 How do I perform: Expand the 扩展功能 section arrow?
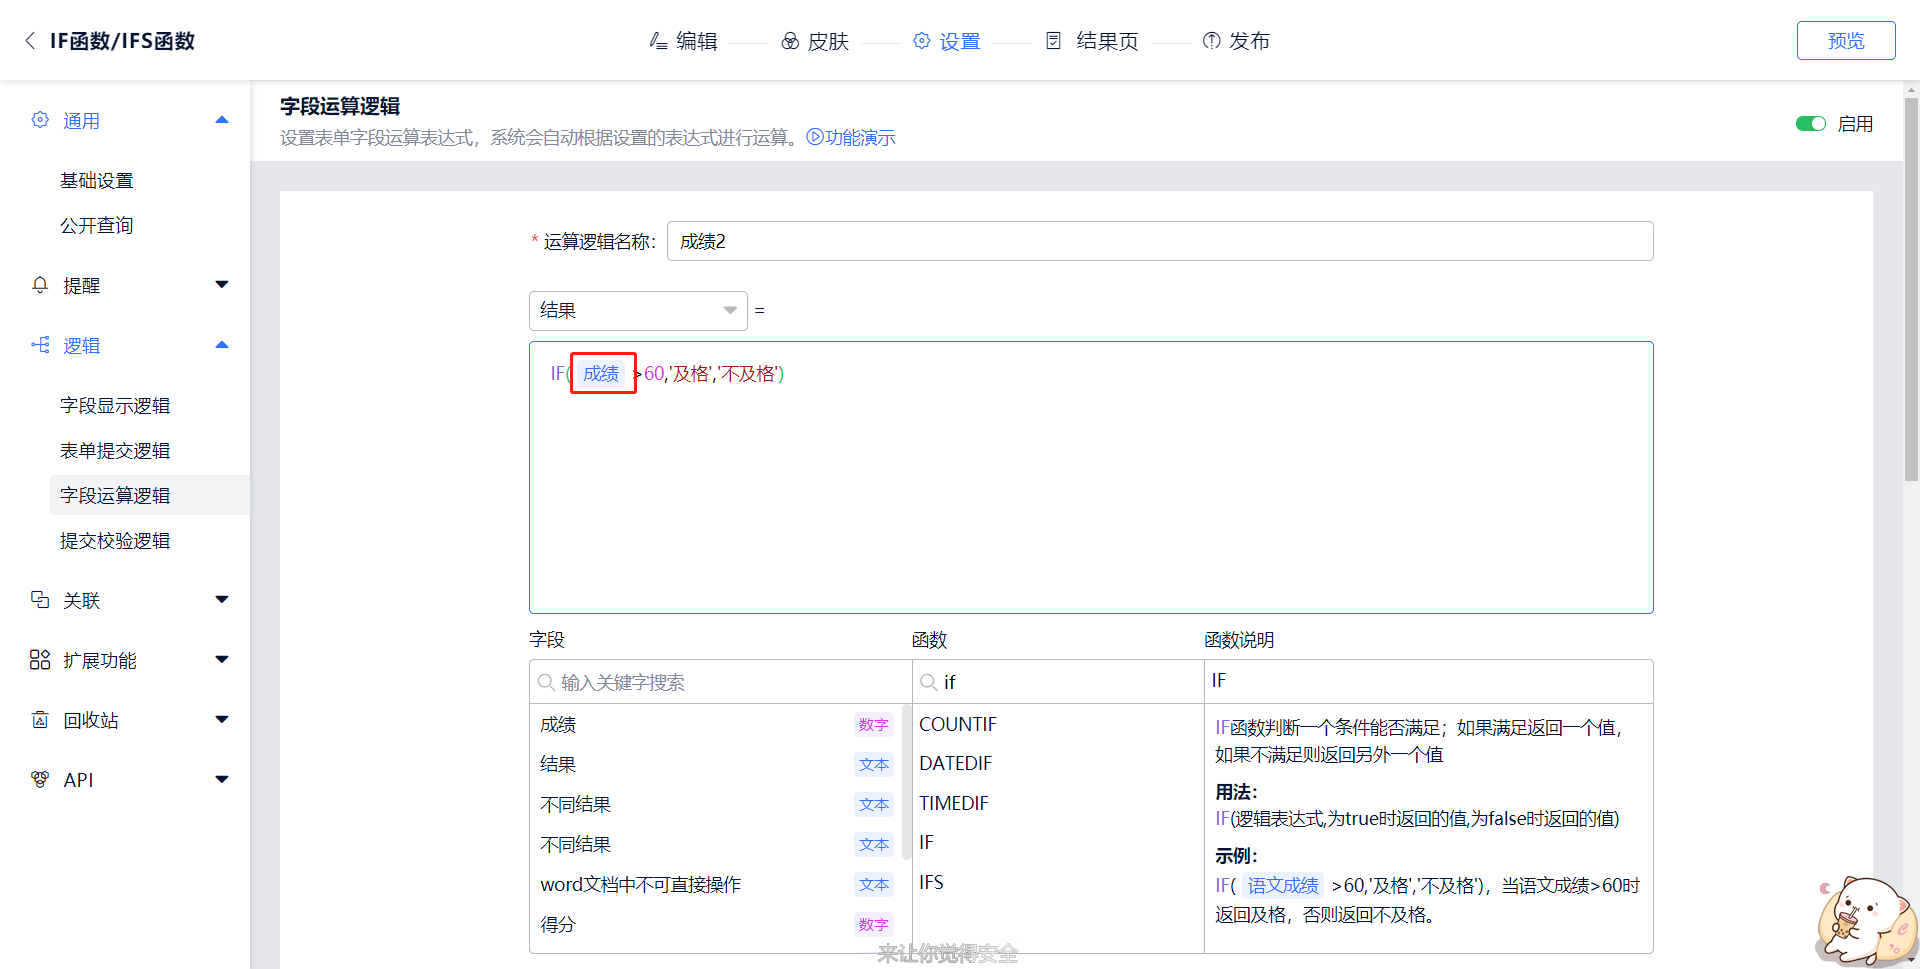tap(222, 660)
